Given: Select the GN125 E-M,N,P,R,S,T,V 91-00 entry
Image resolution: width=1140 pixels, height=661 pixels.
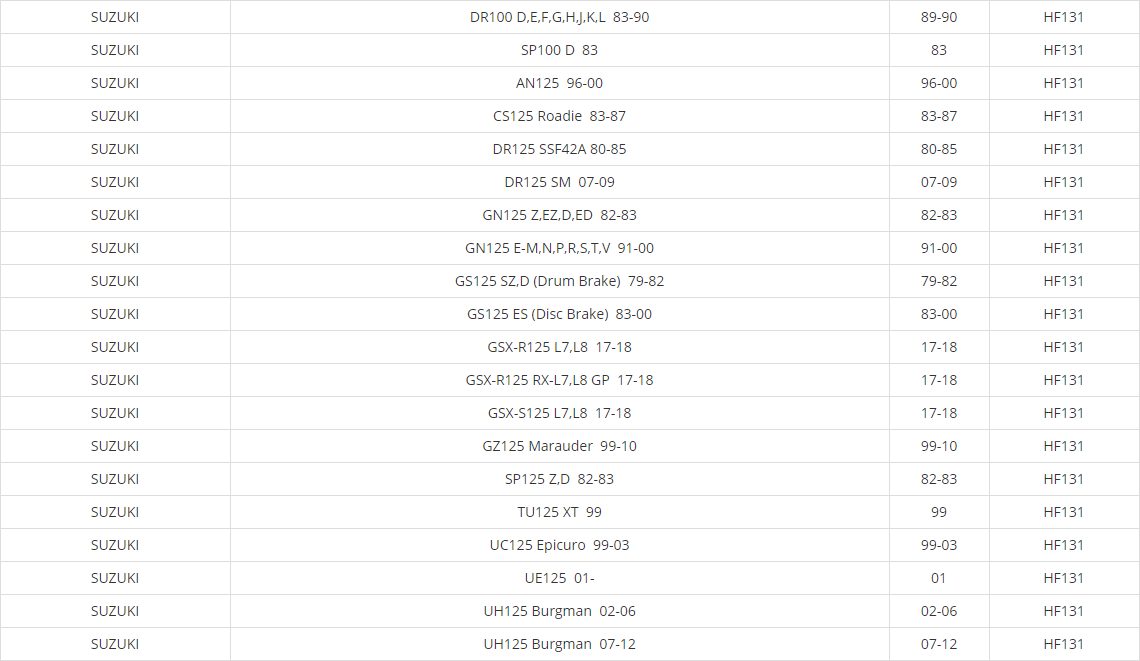Looking at the screenshot, I should [559, 248].
